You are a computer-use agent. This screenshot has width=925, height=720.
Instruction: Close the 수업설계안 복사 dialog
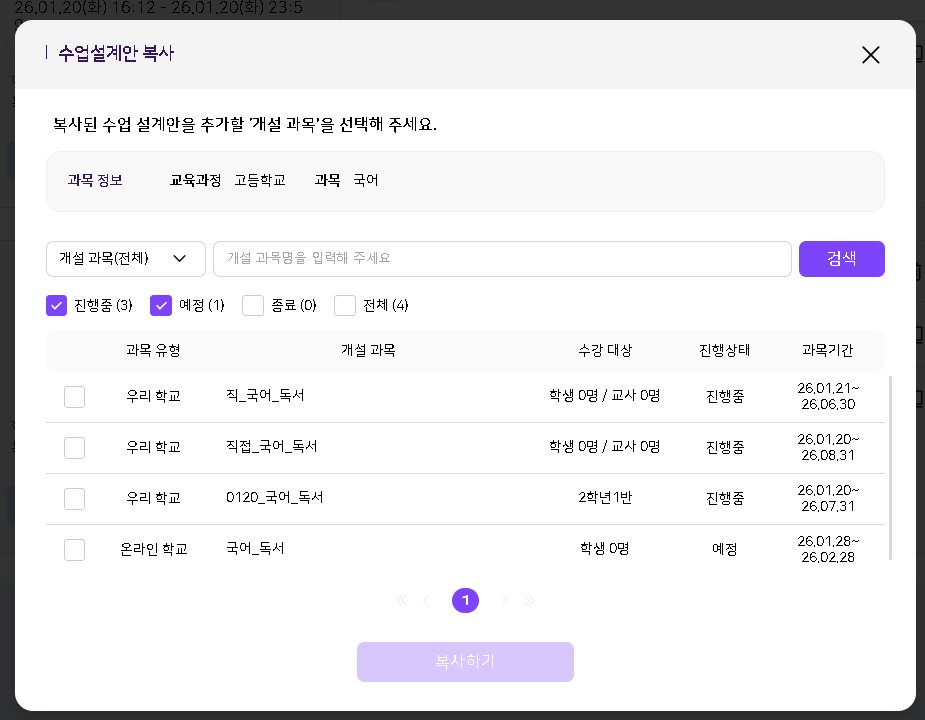pos(870,55)
